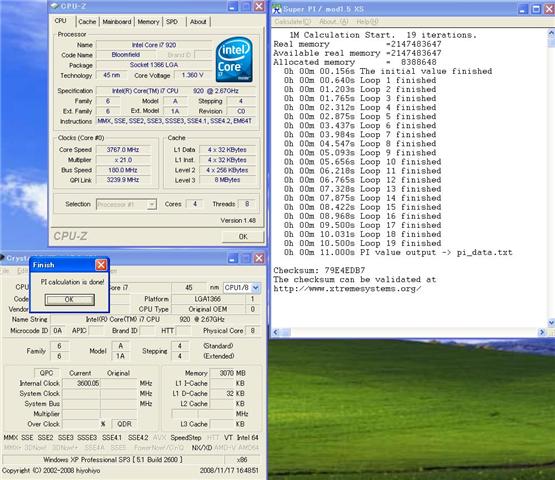Open the About menu in Super PI
Image resolution: width=555 pixels, height=480 pixels.
pos(333,22)
